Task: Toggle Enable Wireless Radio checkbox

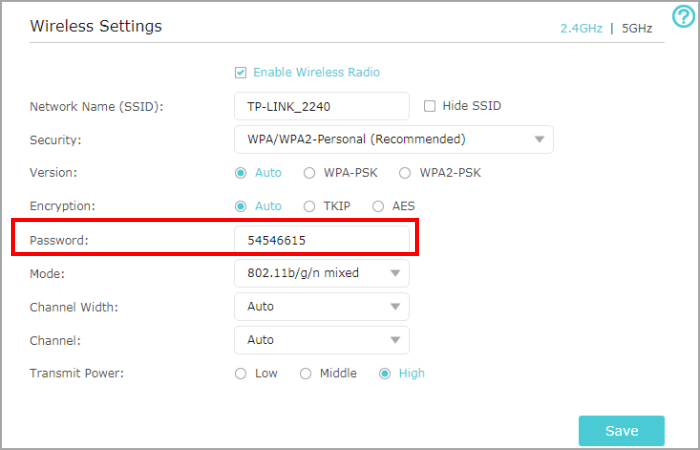Action: [240, 72]
